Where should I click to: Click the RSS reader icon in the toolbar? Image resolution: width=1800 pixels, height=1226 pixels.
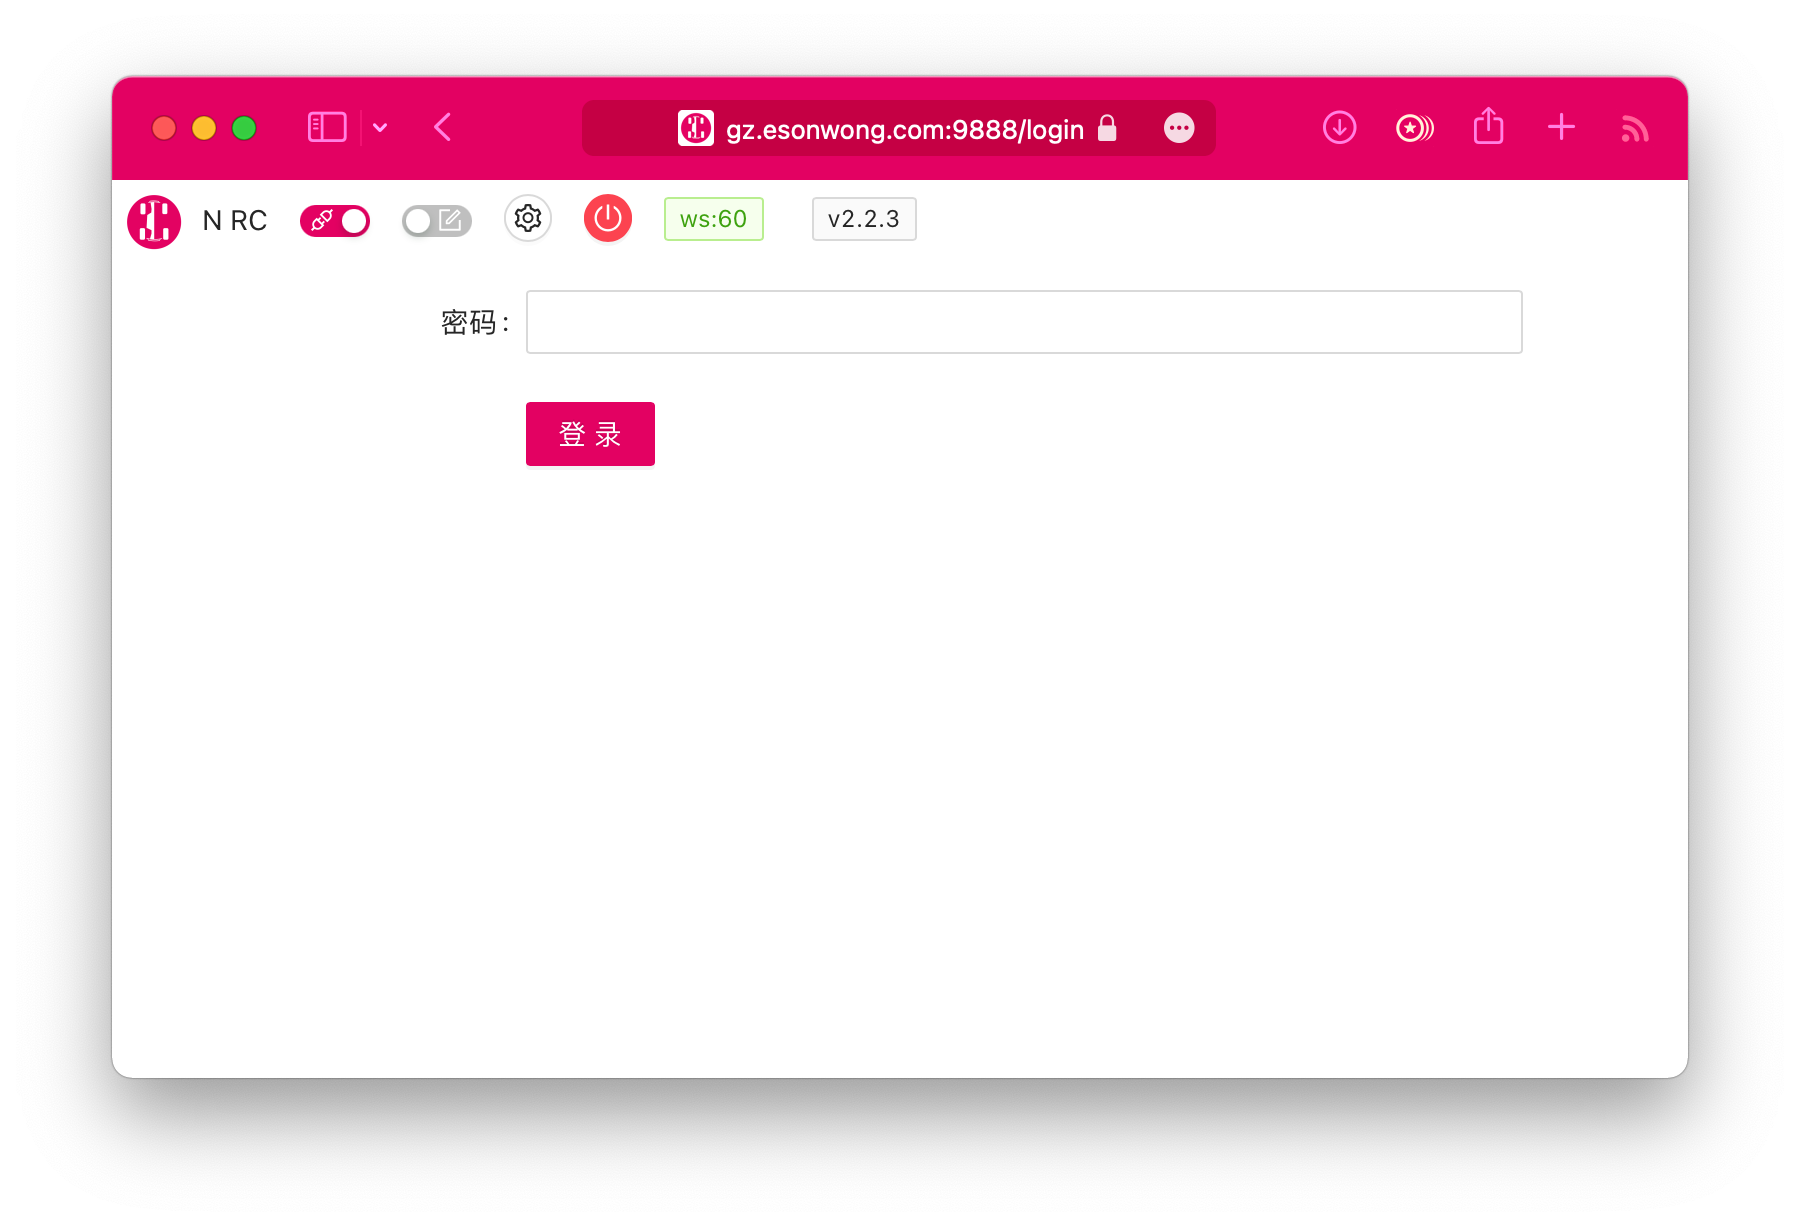(x=1634, y=127)
